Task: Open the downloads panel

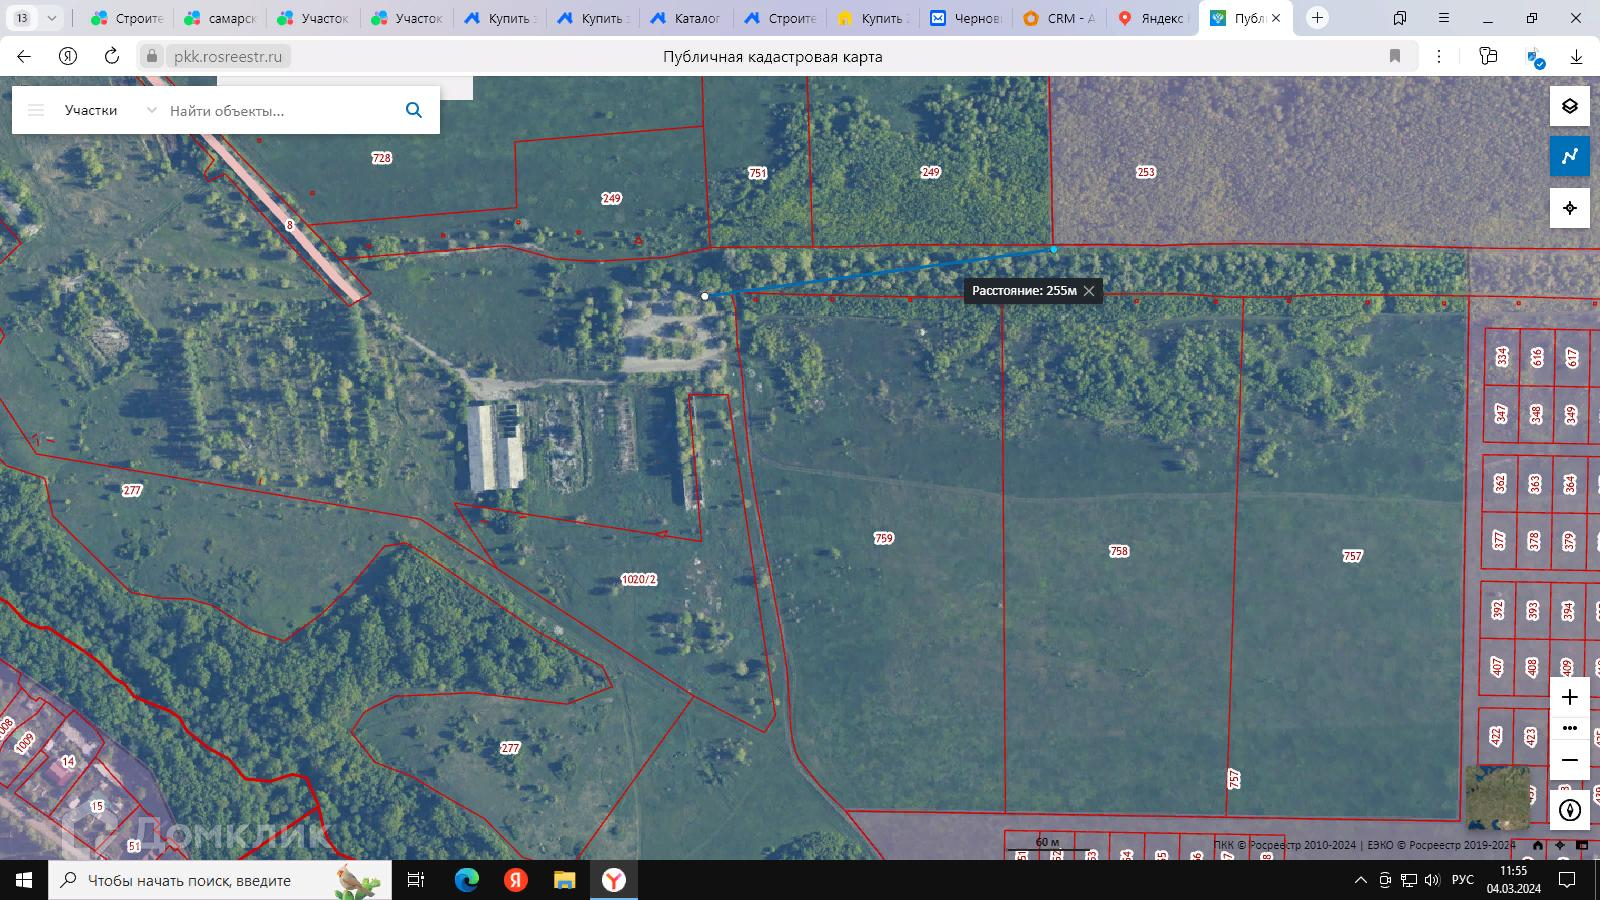Action: (1577, 57)
